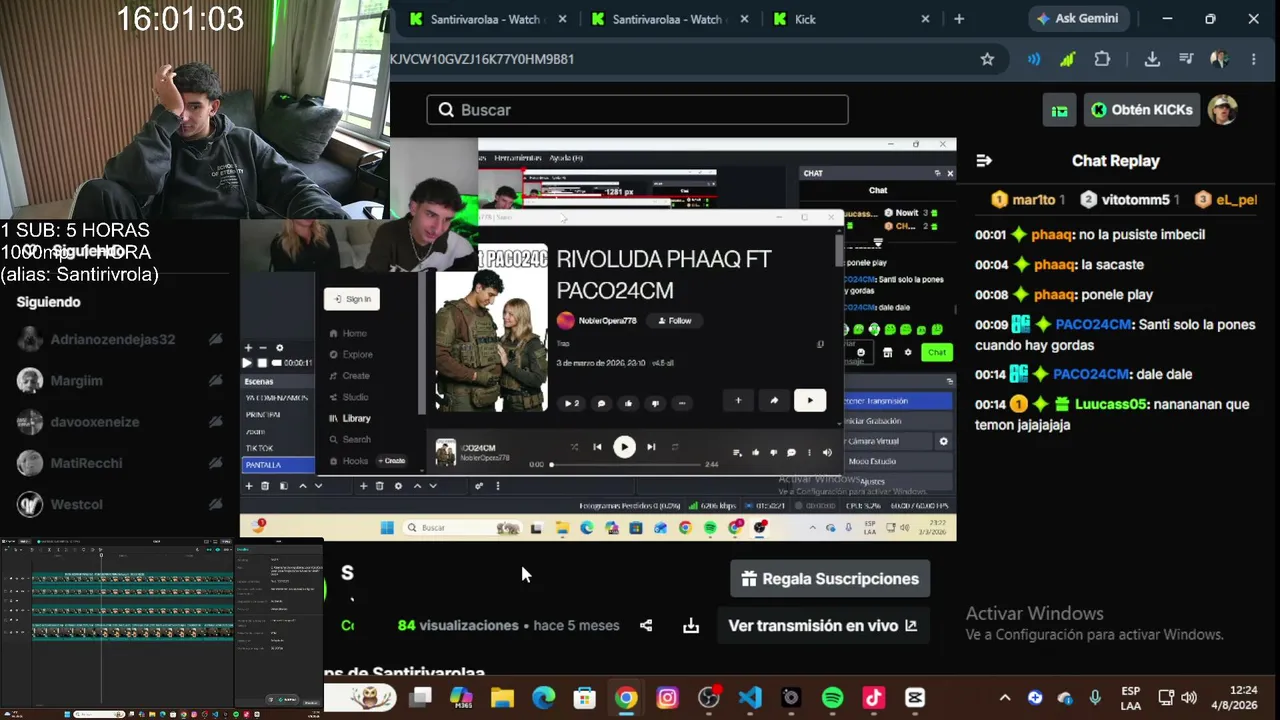This screenshot has height=720, width=1280.
Task: Close the first Santirivarolaa tab
Action: point(563,19)
